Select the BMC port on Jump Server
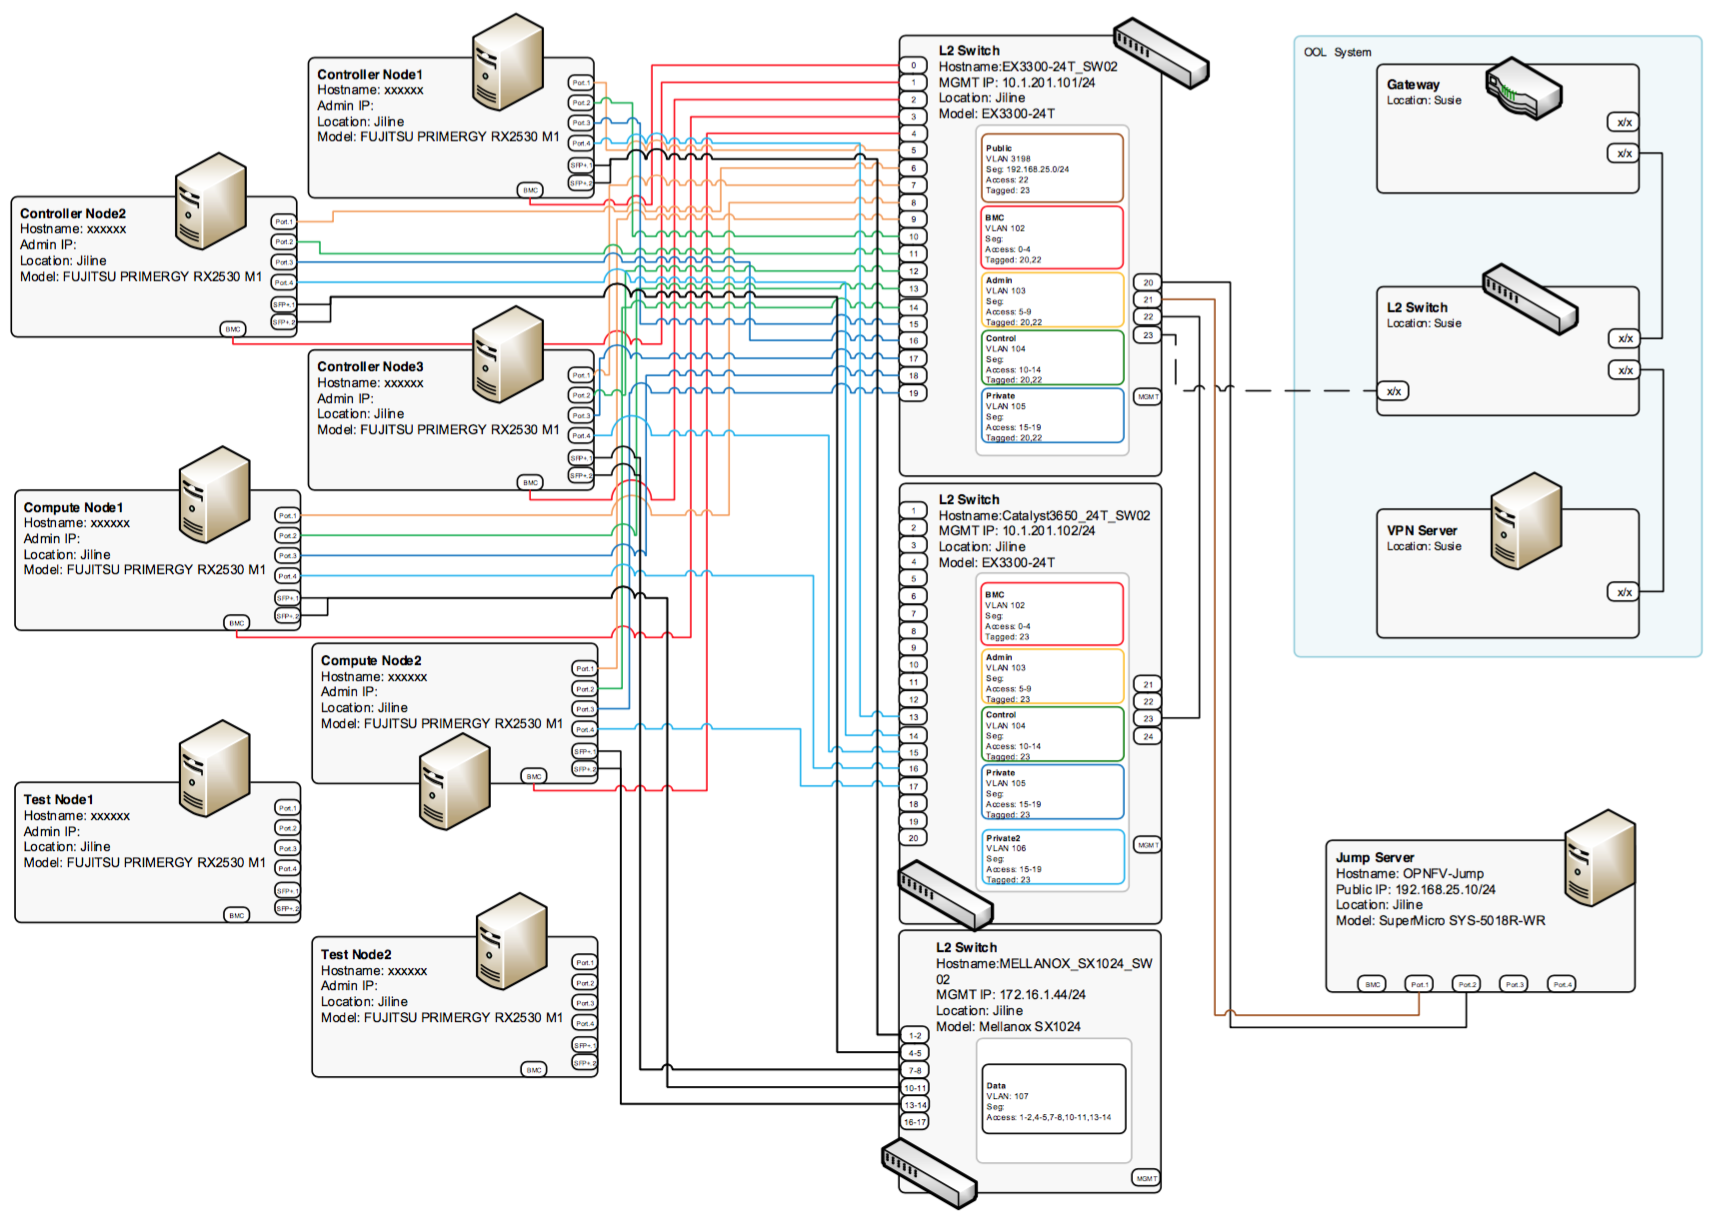 [x=1372, y=984]
